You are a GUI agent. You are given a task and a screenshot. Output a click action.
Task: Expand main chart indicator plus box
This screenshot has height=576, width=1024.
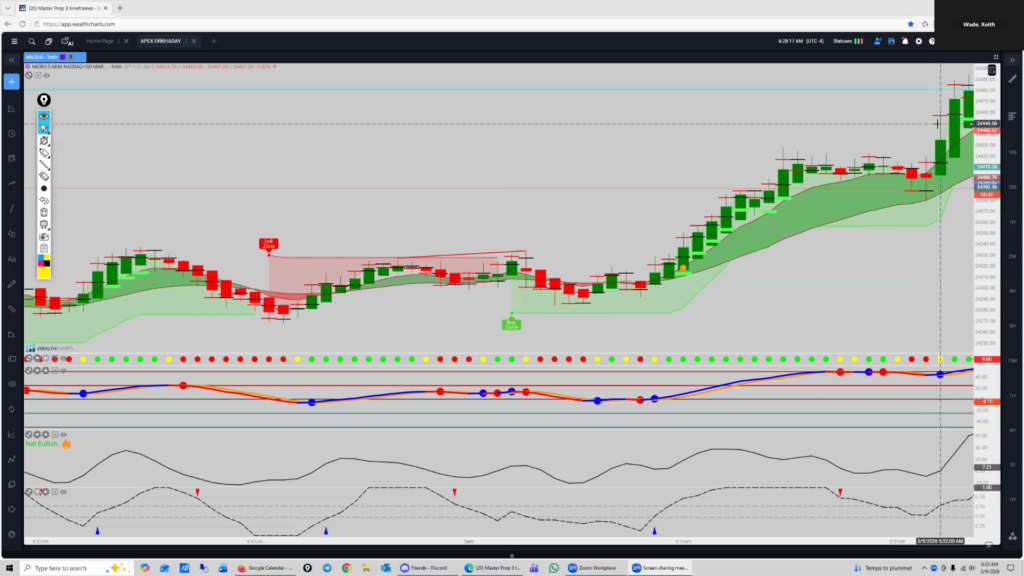(38, 75)
